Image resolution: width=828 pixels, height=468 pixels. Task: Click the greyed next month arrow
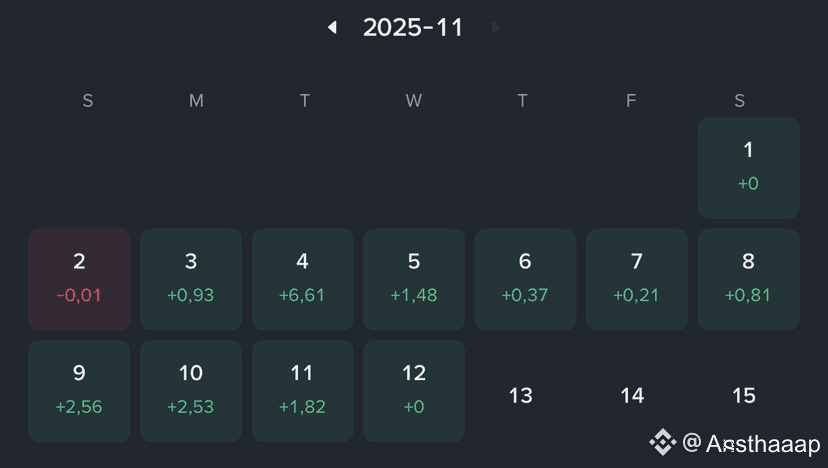pyautogui.click(x=495, y=27)
